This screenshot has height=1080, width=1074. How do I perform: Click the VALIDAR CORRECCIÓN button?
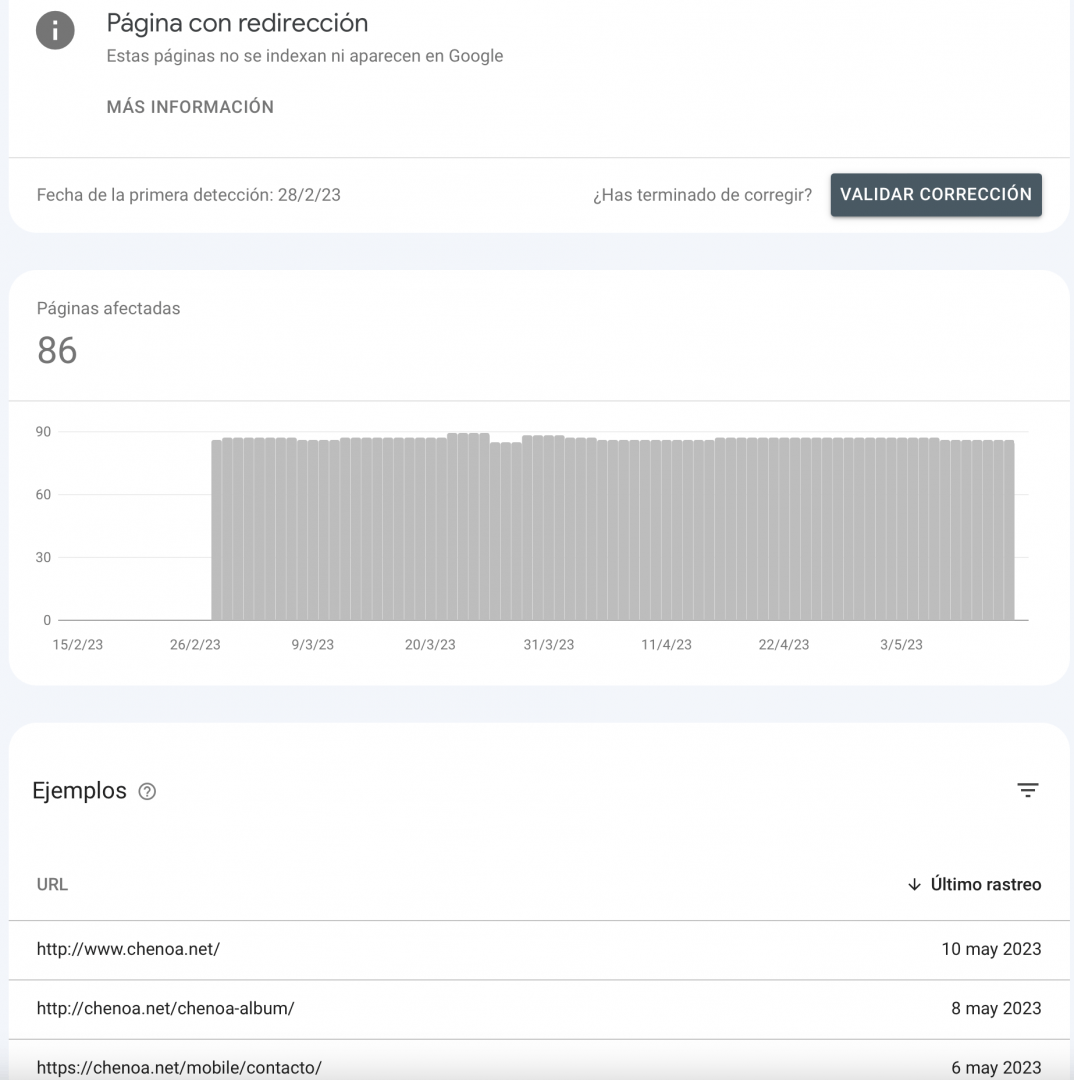point(936,195)
